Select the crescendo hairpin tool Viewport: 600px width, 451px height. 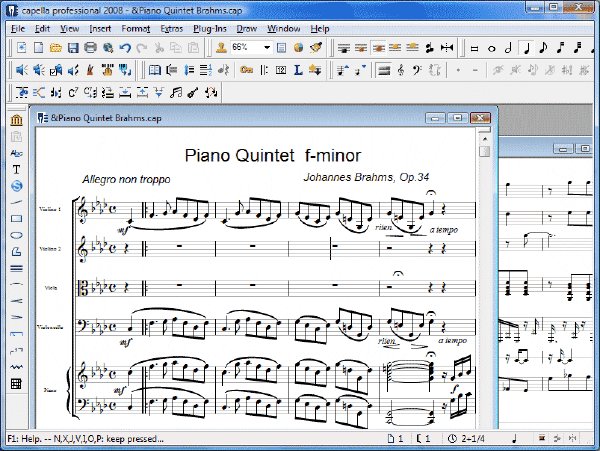[16, 301]
